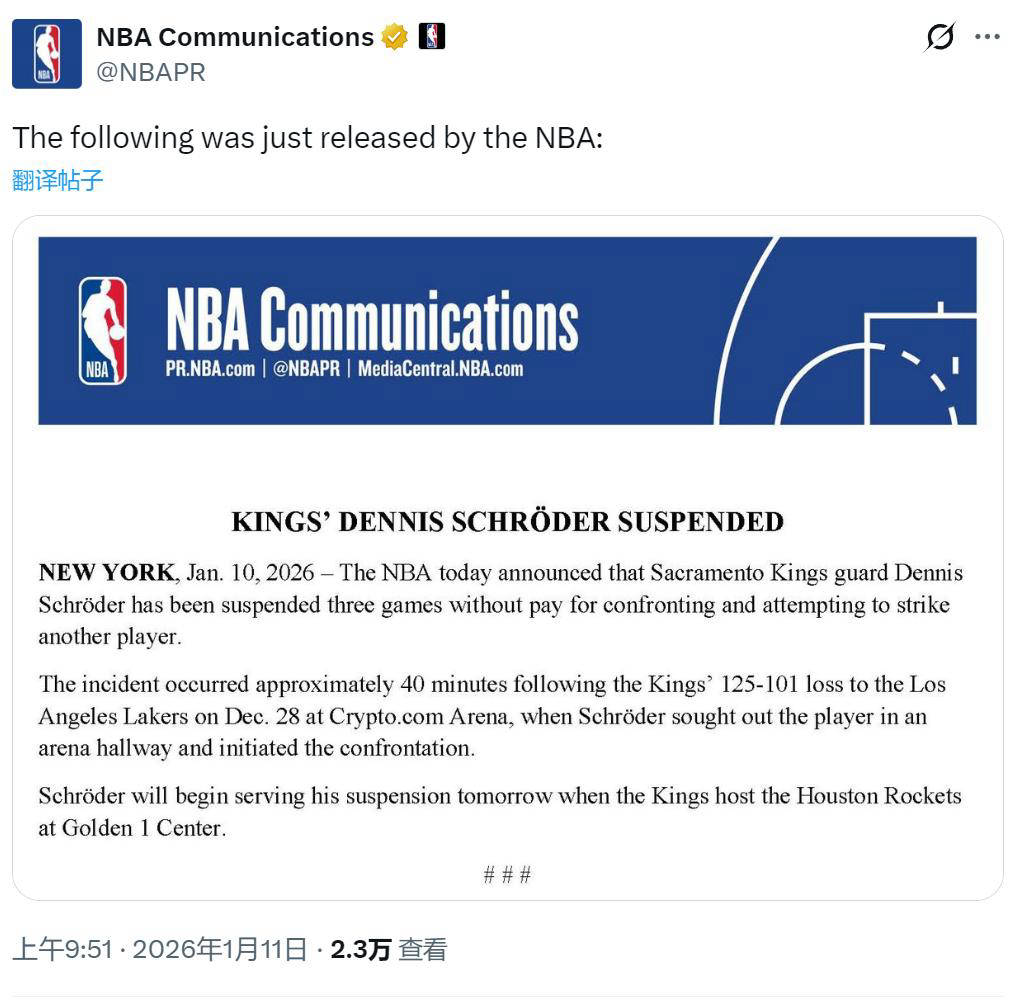Open the 2.3万 查看 view count

coord(389,949)
